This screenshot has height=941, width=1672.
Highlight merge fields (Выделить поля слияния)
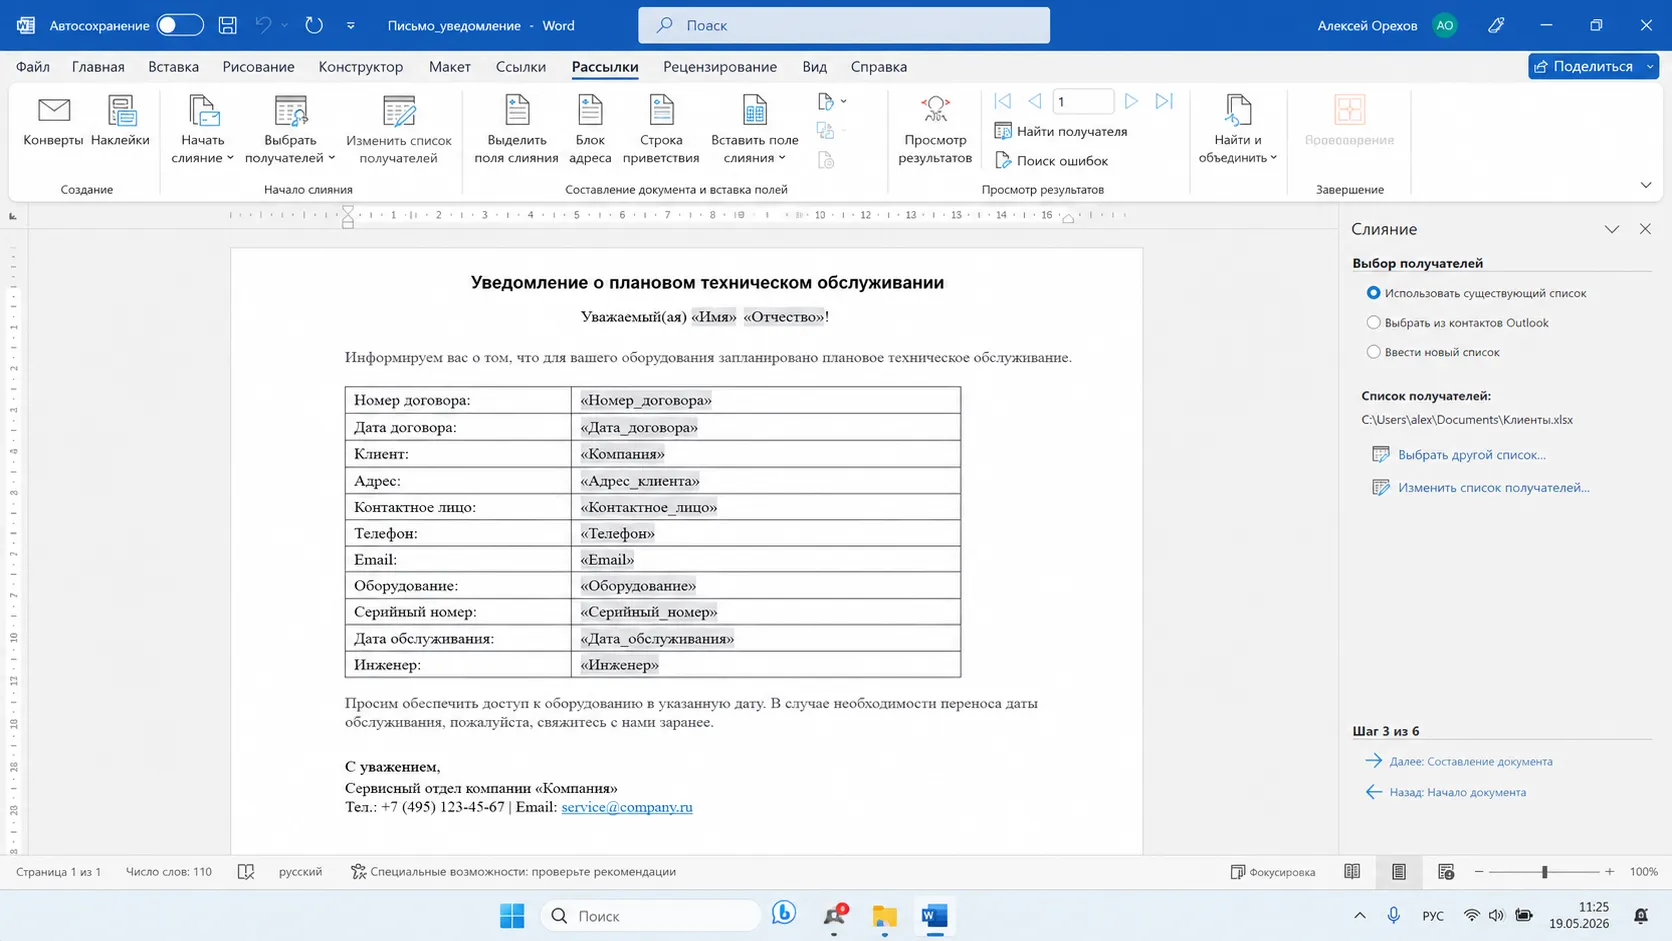point(516,130)
